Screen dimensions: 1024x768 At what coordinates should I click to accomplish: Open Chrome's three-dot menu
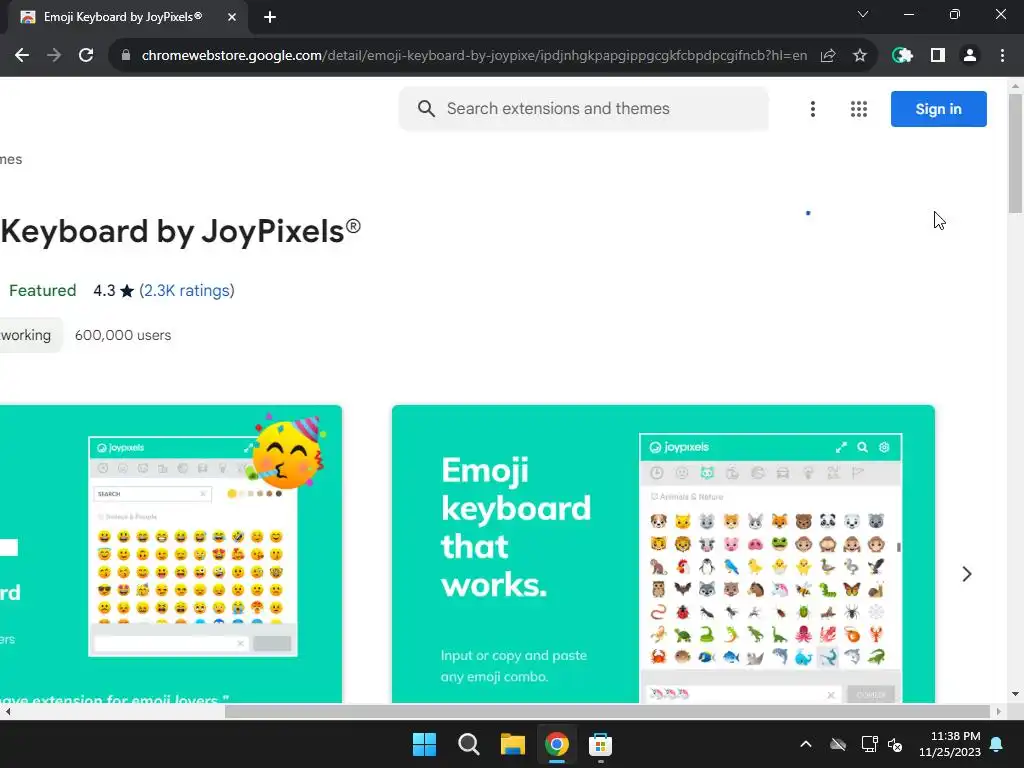point(1002,56)
